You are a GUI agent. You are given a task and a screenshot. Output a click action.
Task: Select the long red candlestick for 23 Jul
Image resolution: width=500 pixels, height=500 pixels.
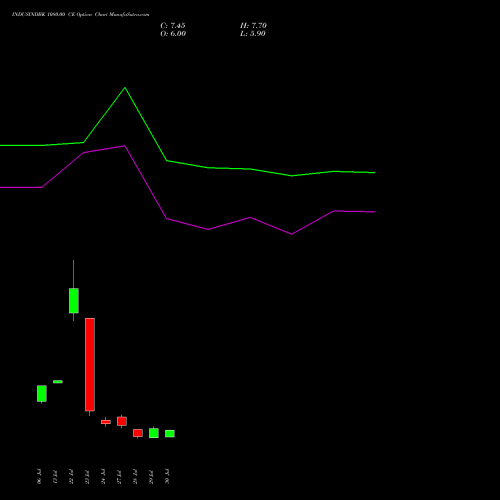[x=90, y=365]
